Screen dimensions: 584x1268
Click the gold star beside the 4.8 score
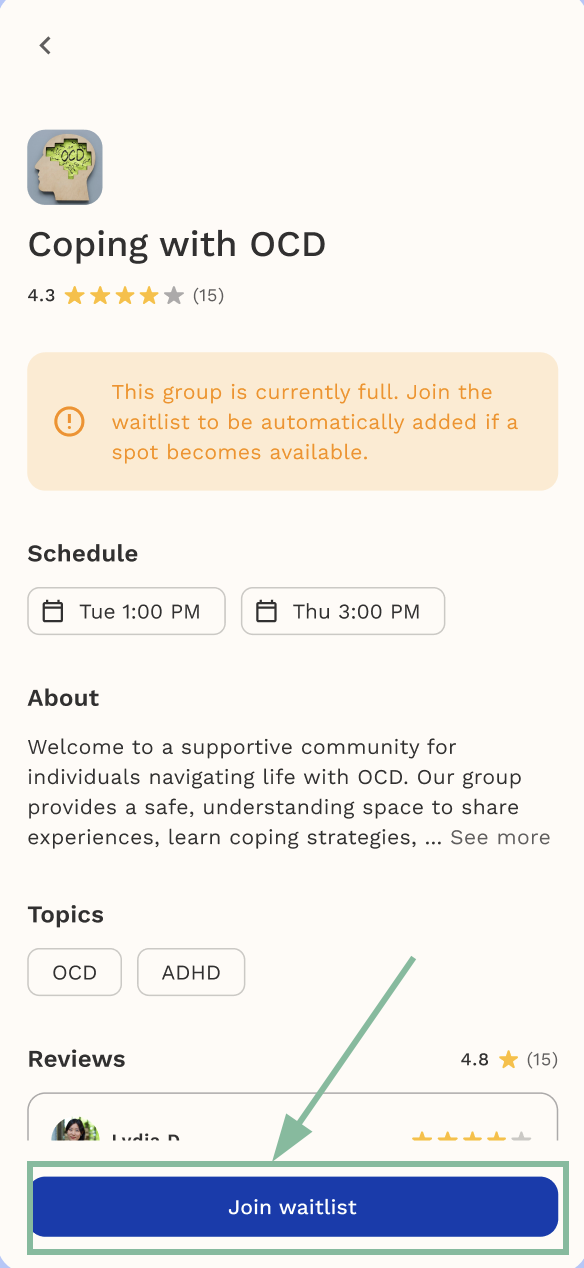(x=509, y=1059)
